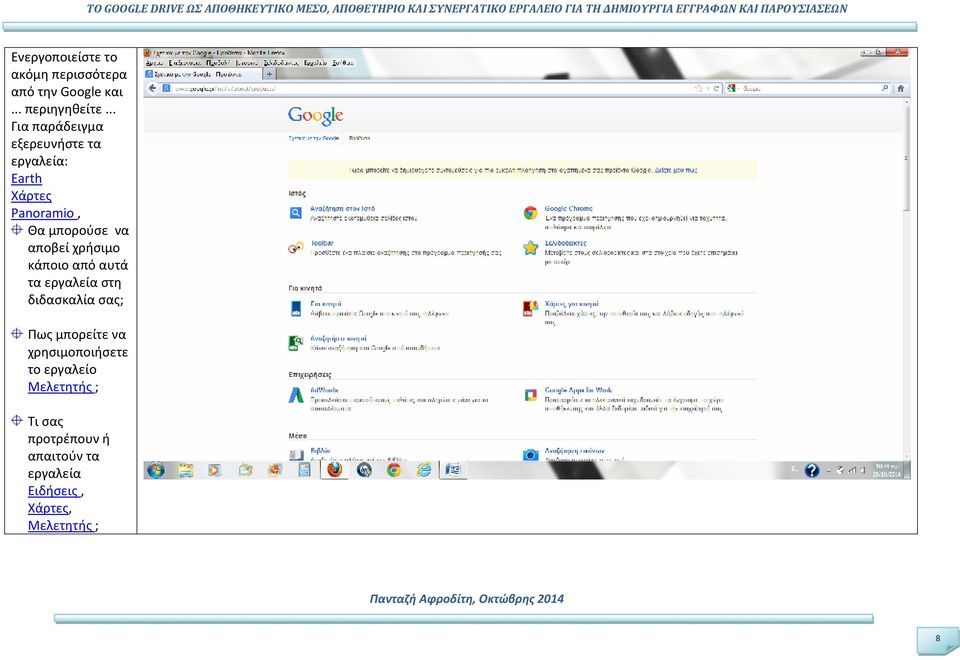
Task: Click the Chrome icon in the taskbar
Action: pos(394,470)
